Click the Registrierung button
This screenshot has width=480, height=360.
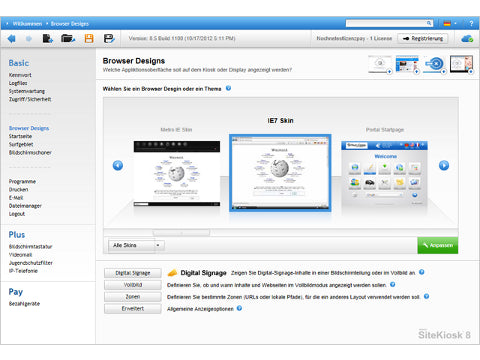(x=423, y=39)
